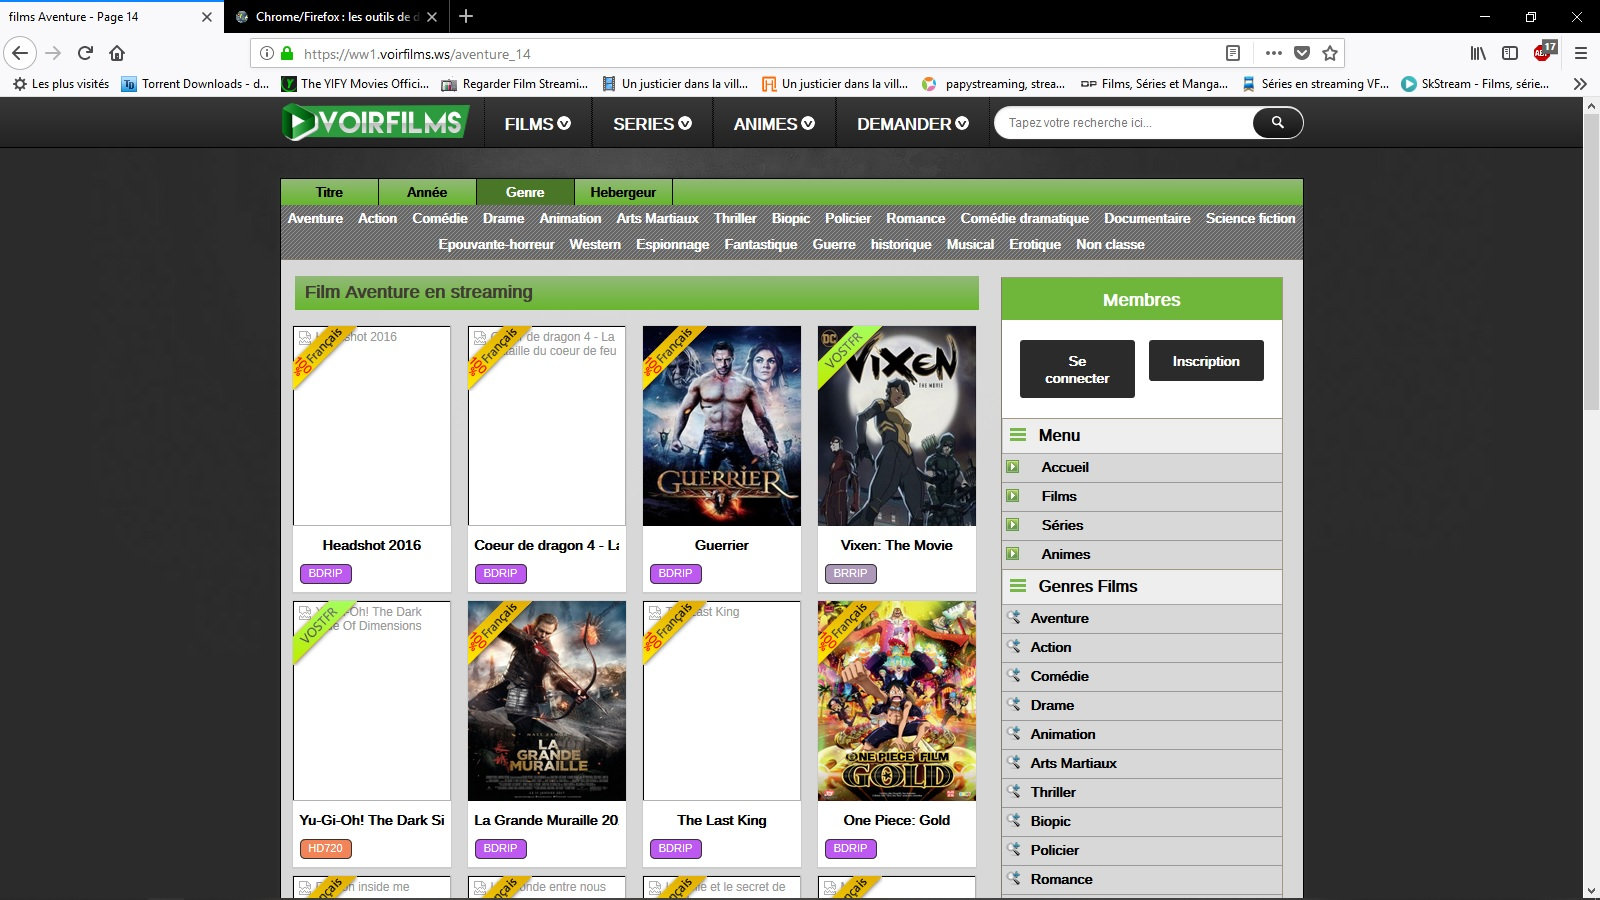
Task: Select the Science fiction genre link
Action: click(1250, 218)
